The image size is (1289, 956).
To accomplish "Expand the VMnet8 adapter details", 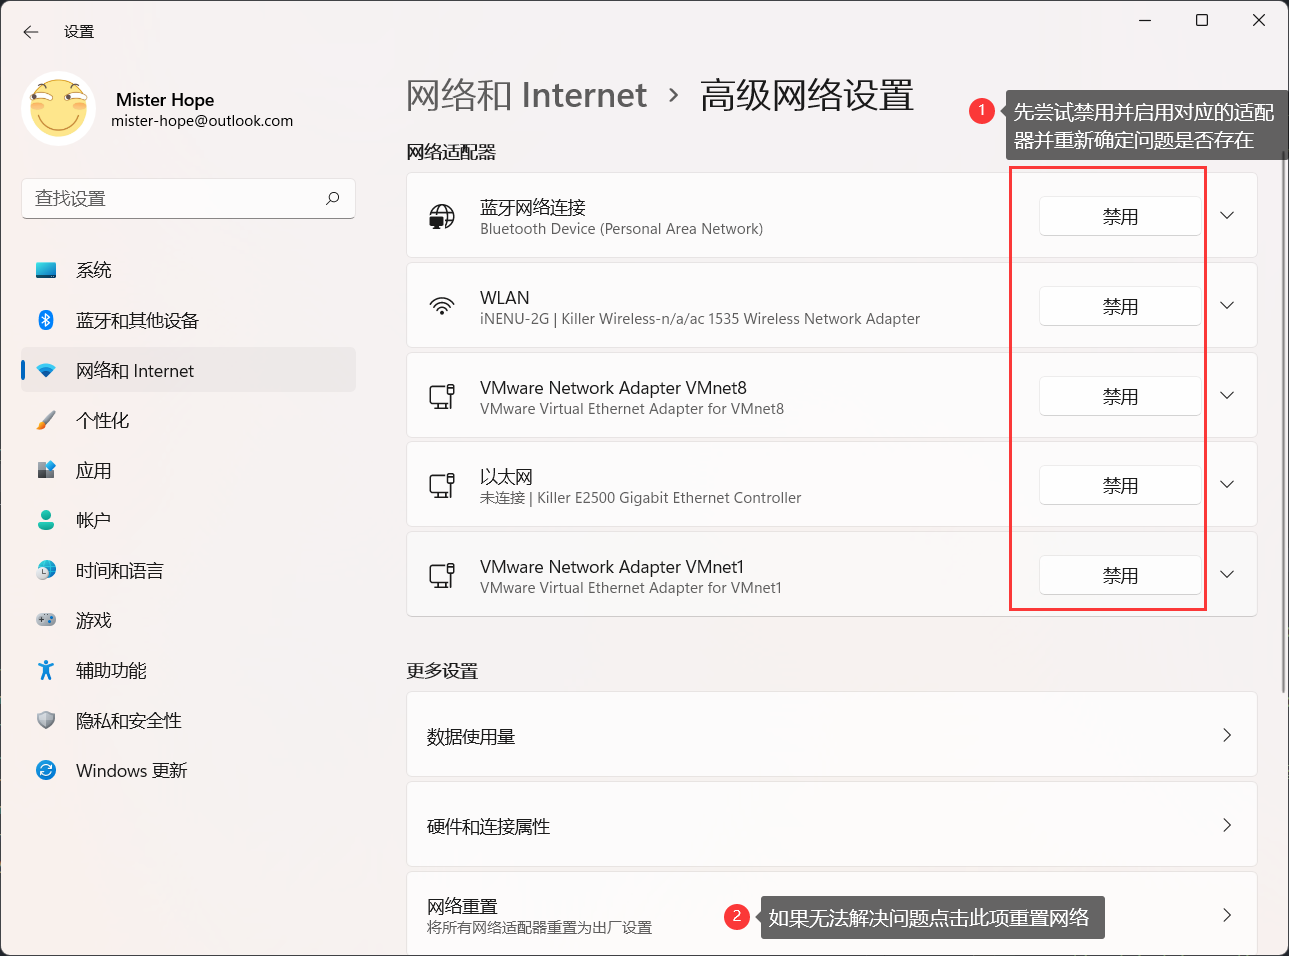I will [1227, 396].
